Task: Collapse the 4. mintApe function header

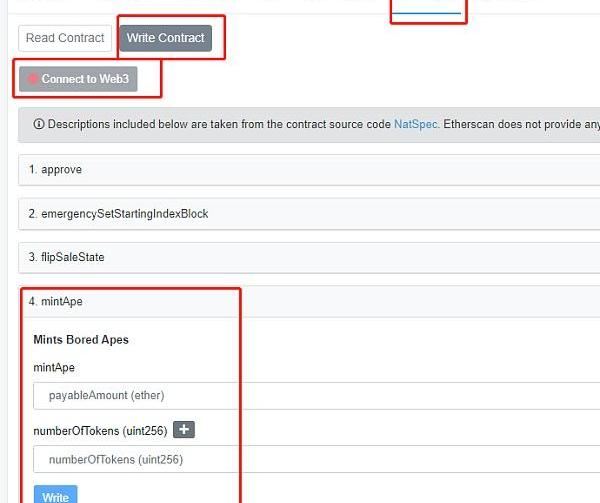Action: 309,301
